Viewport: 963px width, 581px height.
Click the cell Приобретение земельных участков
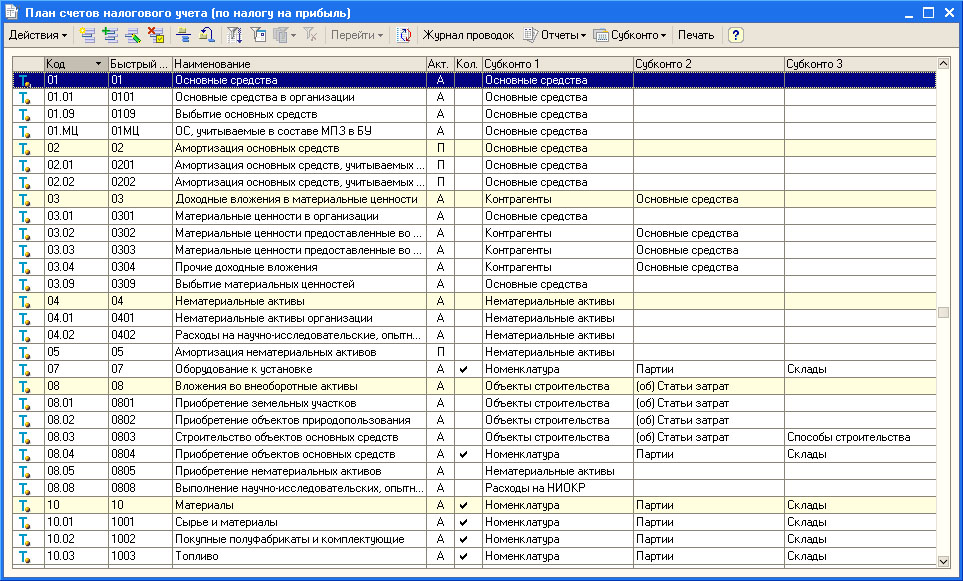[299, 404]
